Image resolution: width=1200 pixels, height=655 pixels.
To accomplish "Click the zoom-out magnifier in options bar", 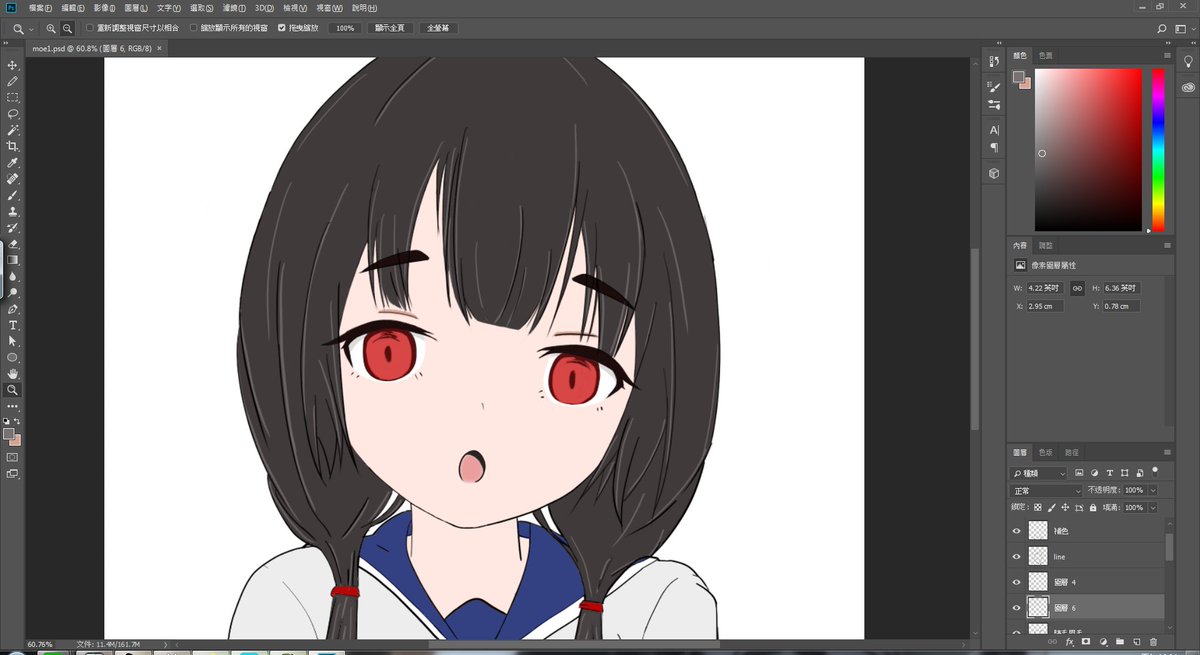I will click(x=67, y=28).
